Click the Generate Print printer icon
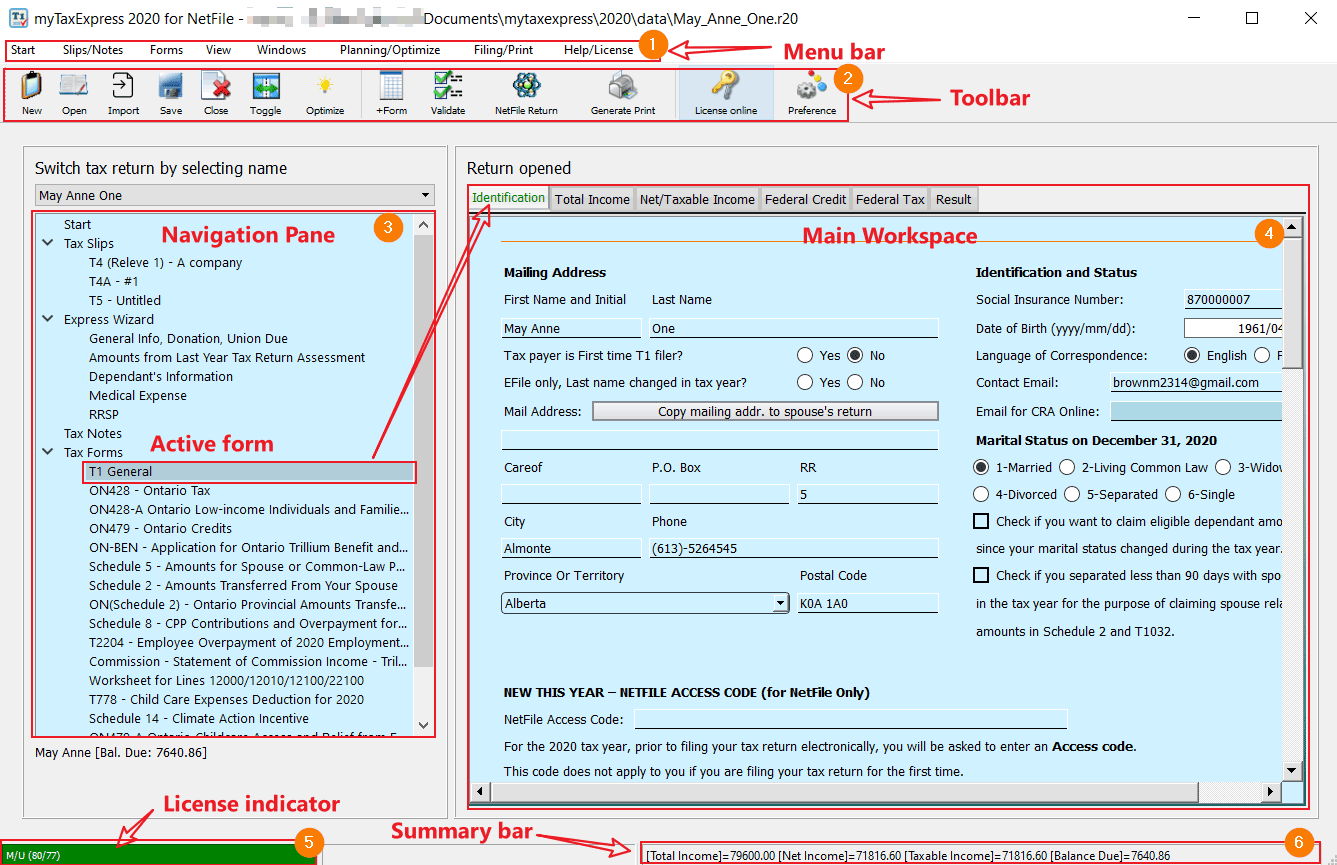Screen dimensions: 1337x865 pyautogui.click(x=623, y=87)
